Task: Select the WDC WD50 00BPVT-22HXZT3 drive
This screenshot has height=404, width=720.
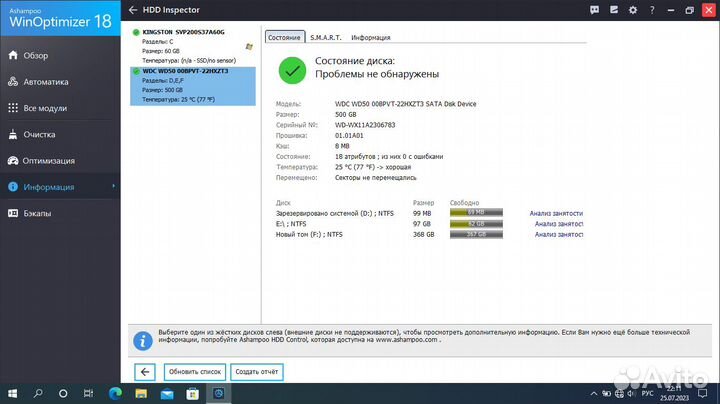Action: 192,86
